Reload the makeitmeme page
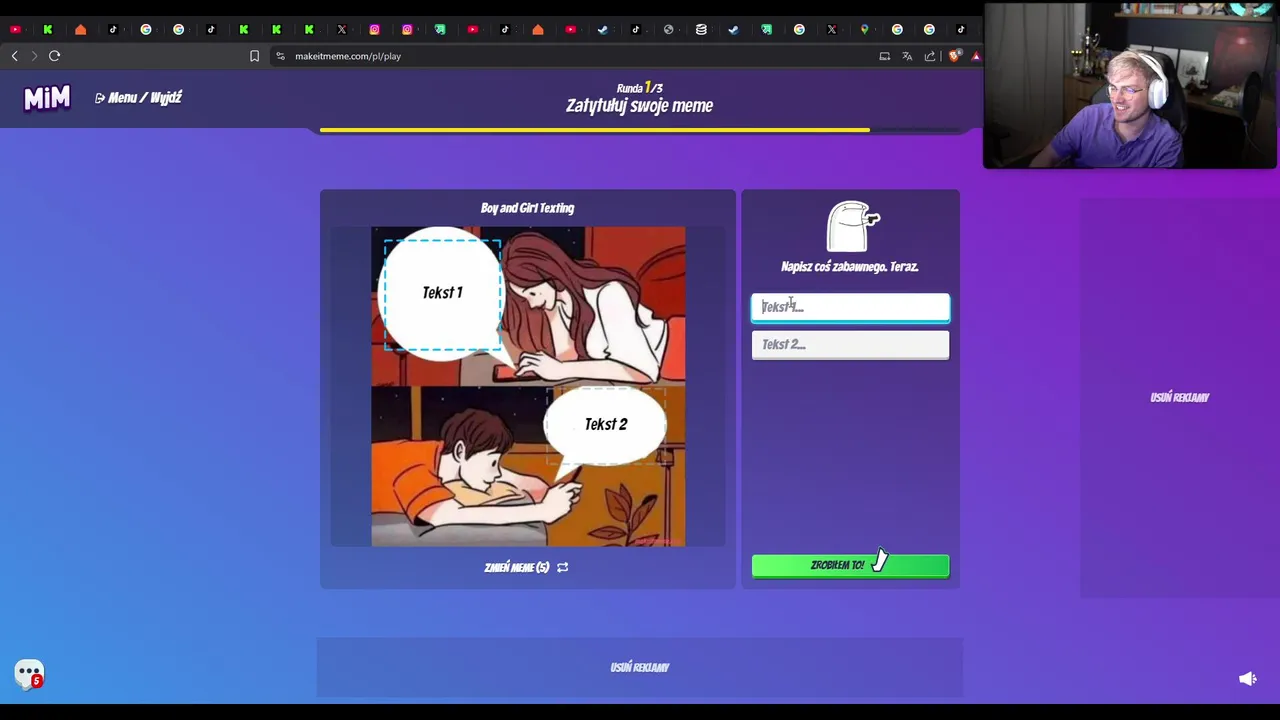Image resolution: width=1280 pixels, height=720 pixels. (x=55, y=56)
